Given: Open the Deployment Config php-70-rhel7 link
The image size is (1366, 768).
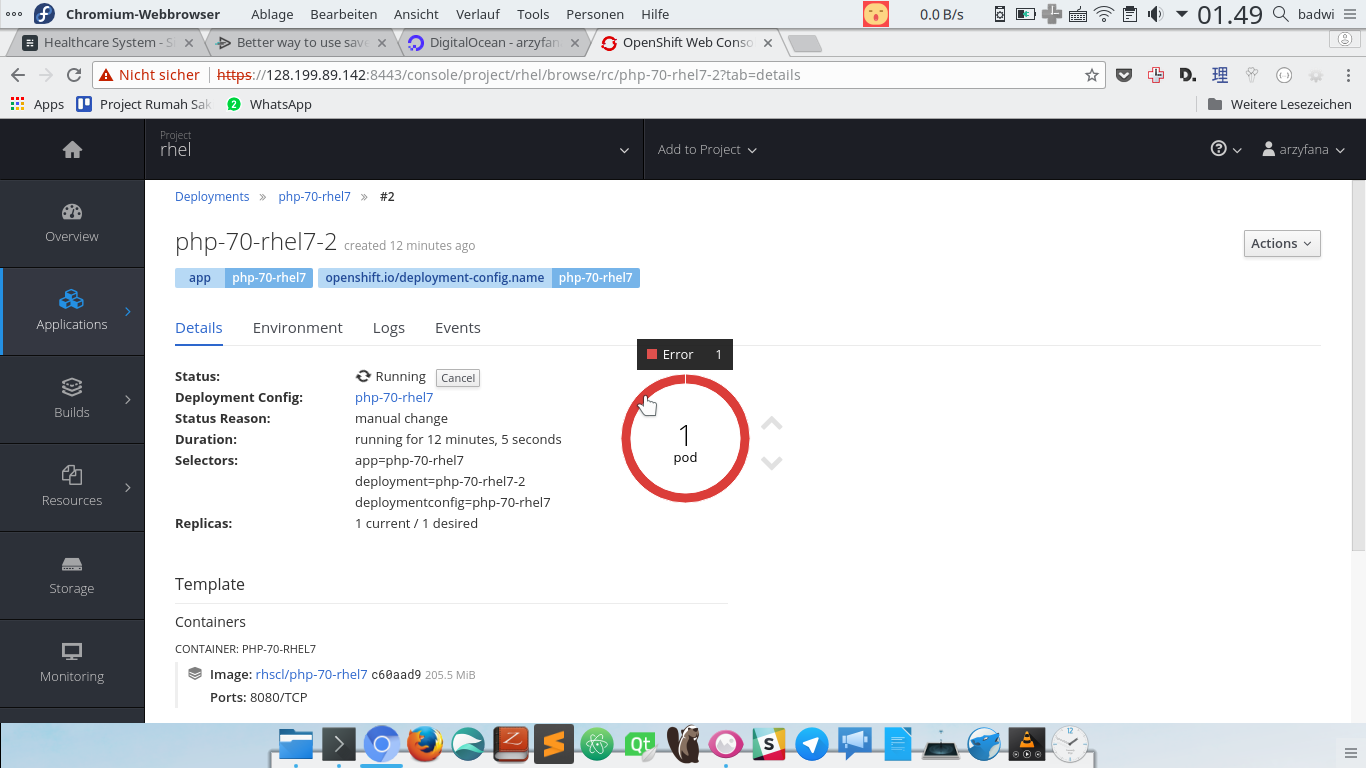Looking at the screenshot, I should 394,397.
